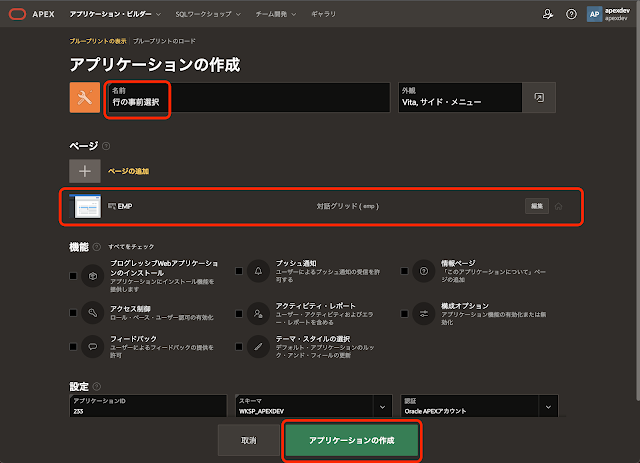This screenshot has width=640, height=463.
Task: Click the 情報ページ question icon
Action: click(424, 271)
